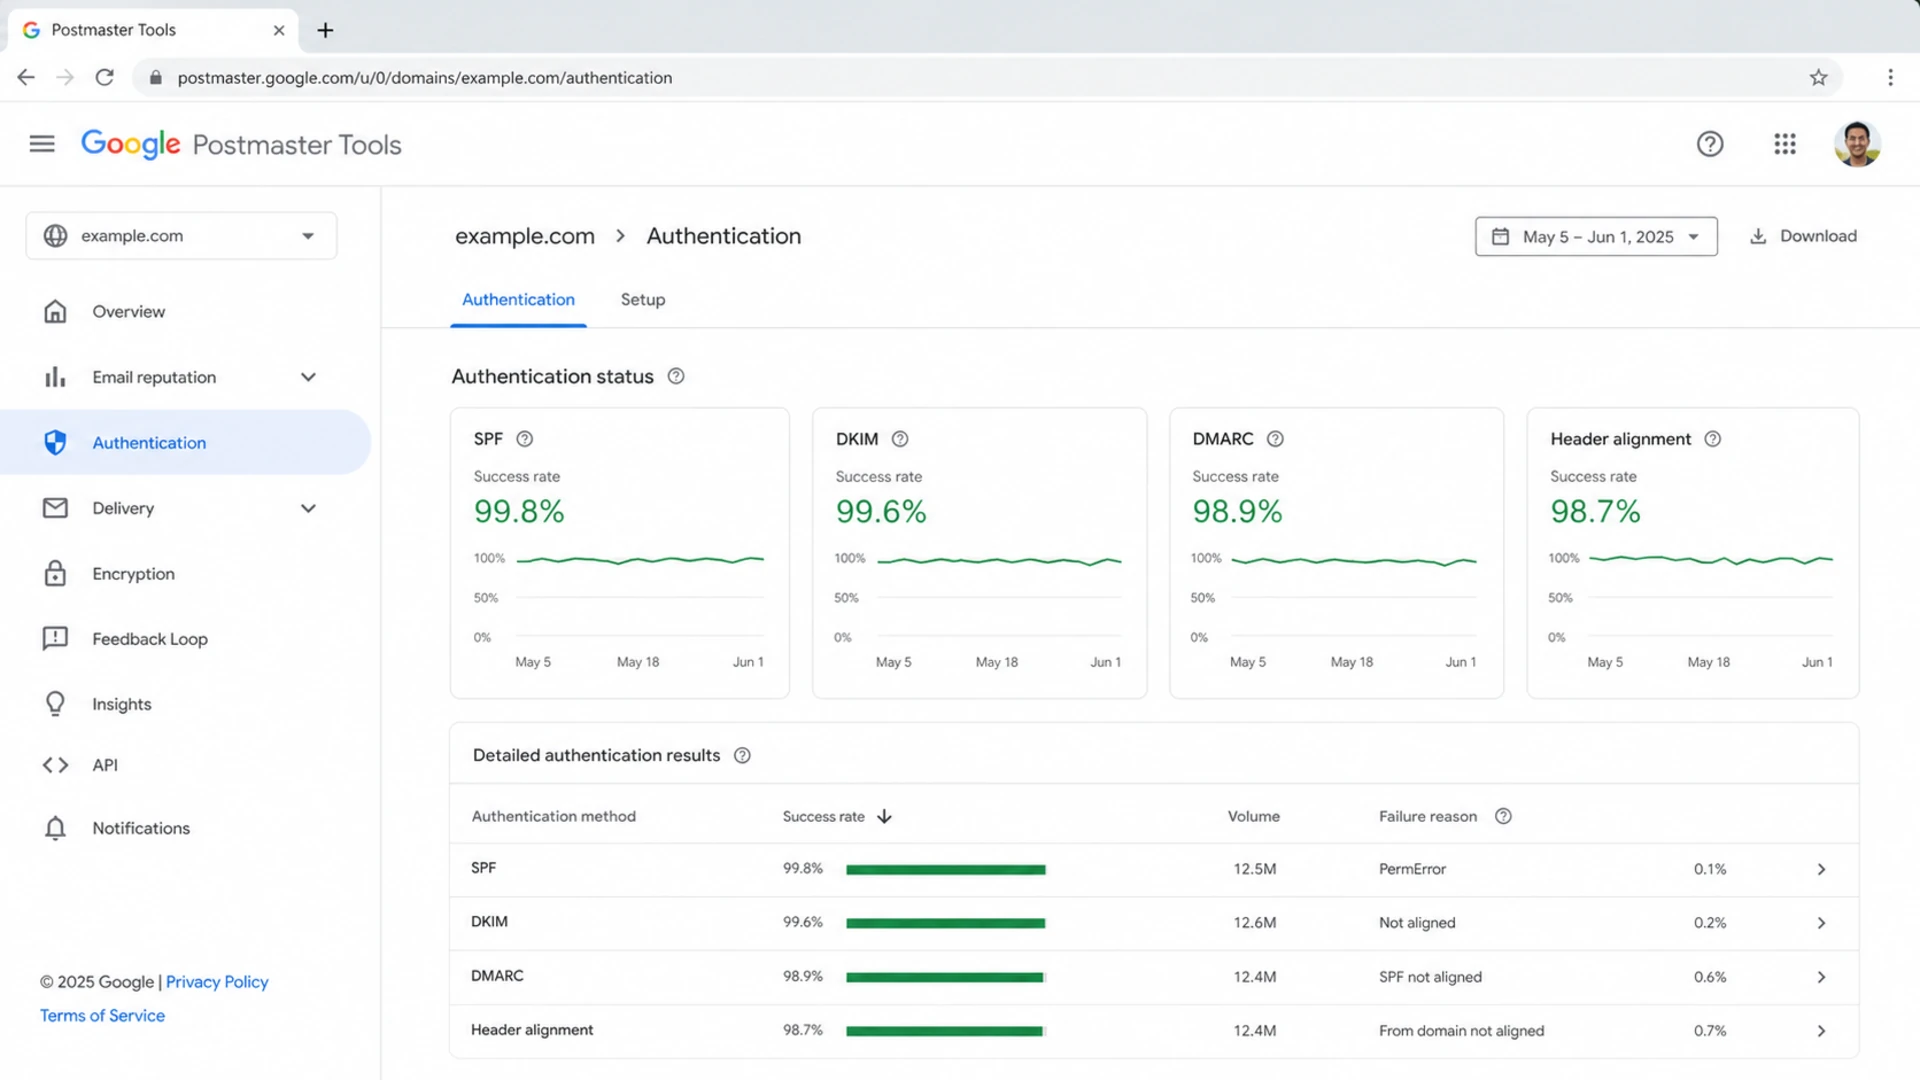Open Feedback Loop in the sidebar
1920x1080 pixels.
pos(150,639)
